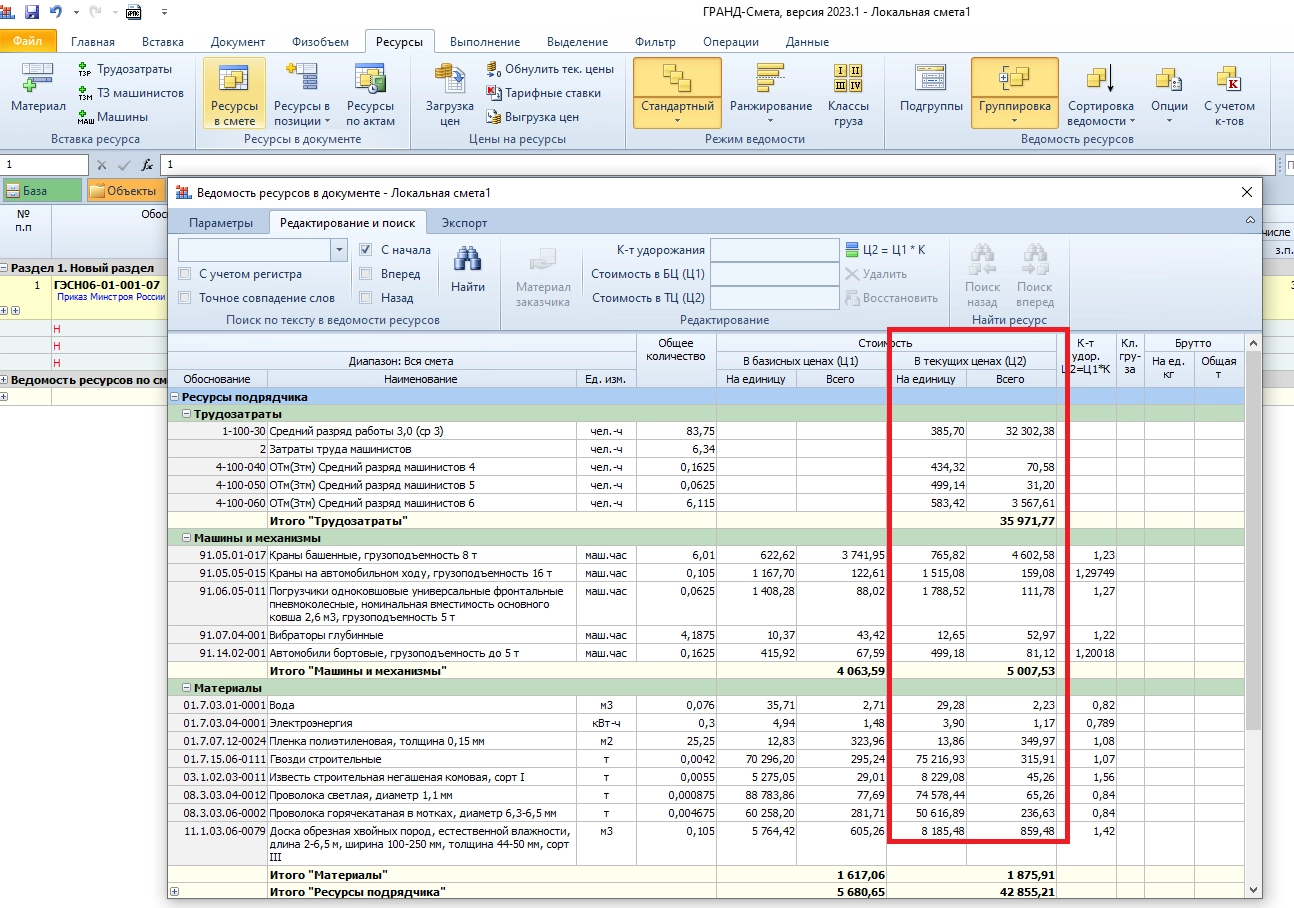This screenshot has height=908, width=1294.
Task: Check Точное совпадение слов option
Action: 185,298
